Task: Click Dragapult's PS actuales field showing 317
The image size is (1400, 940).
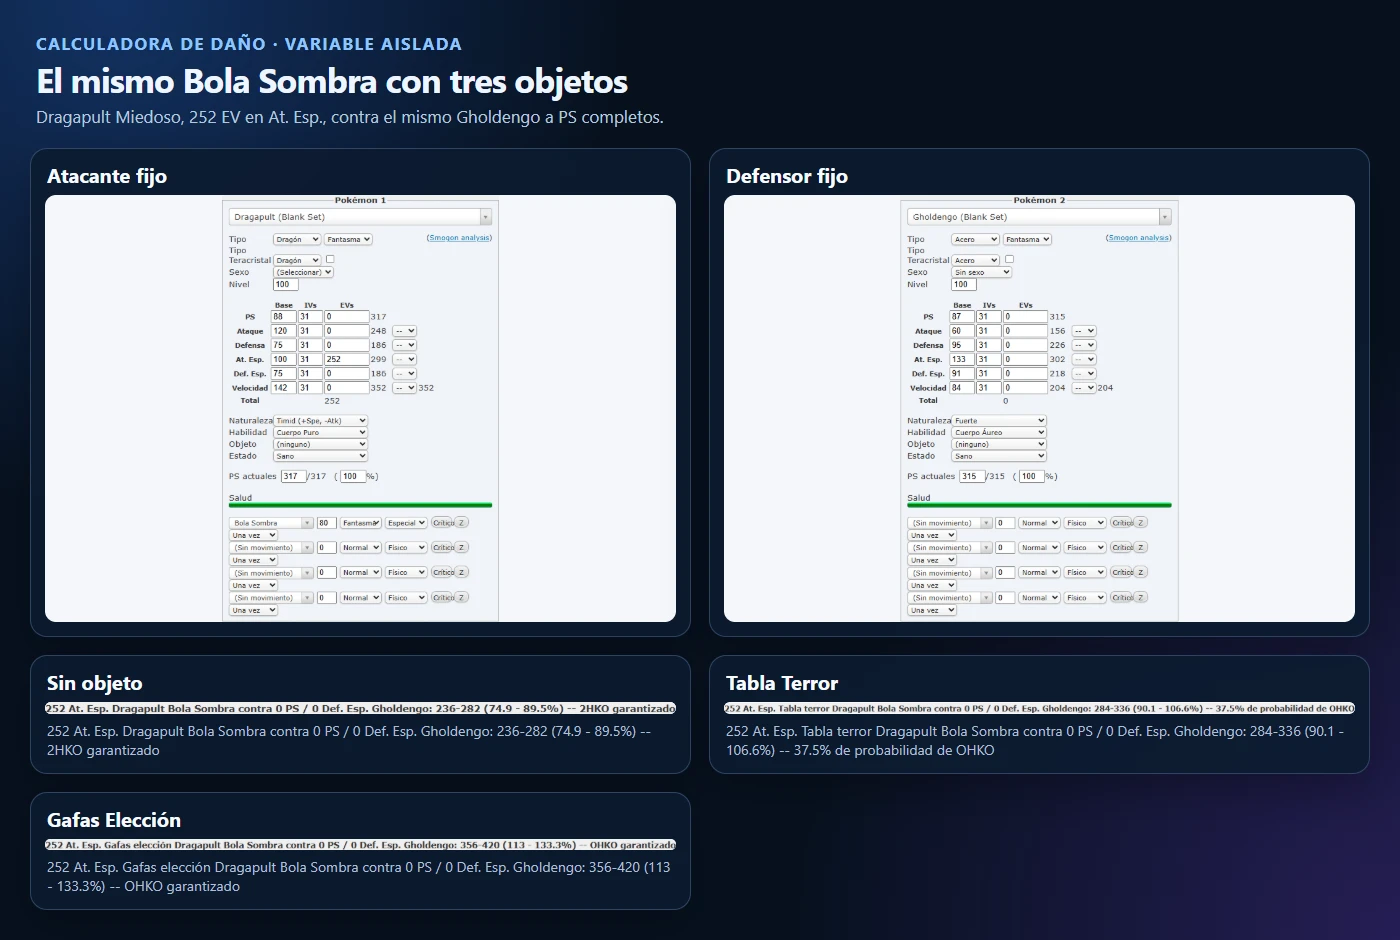Action: (293, 477)
